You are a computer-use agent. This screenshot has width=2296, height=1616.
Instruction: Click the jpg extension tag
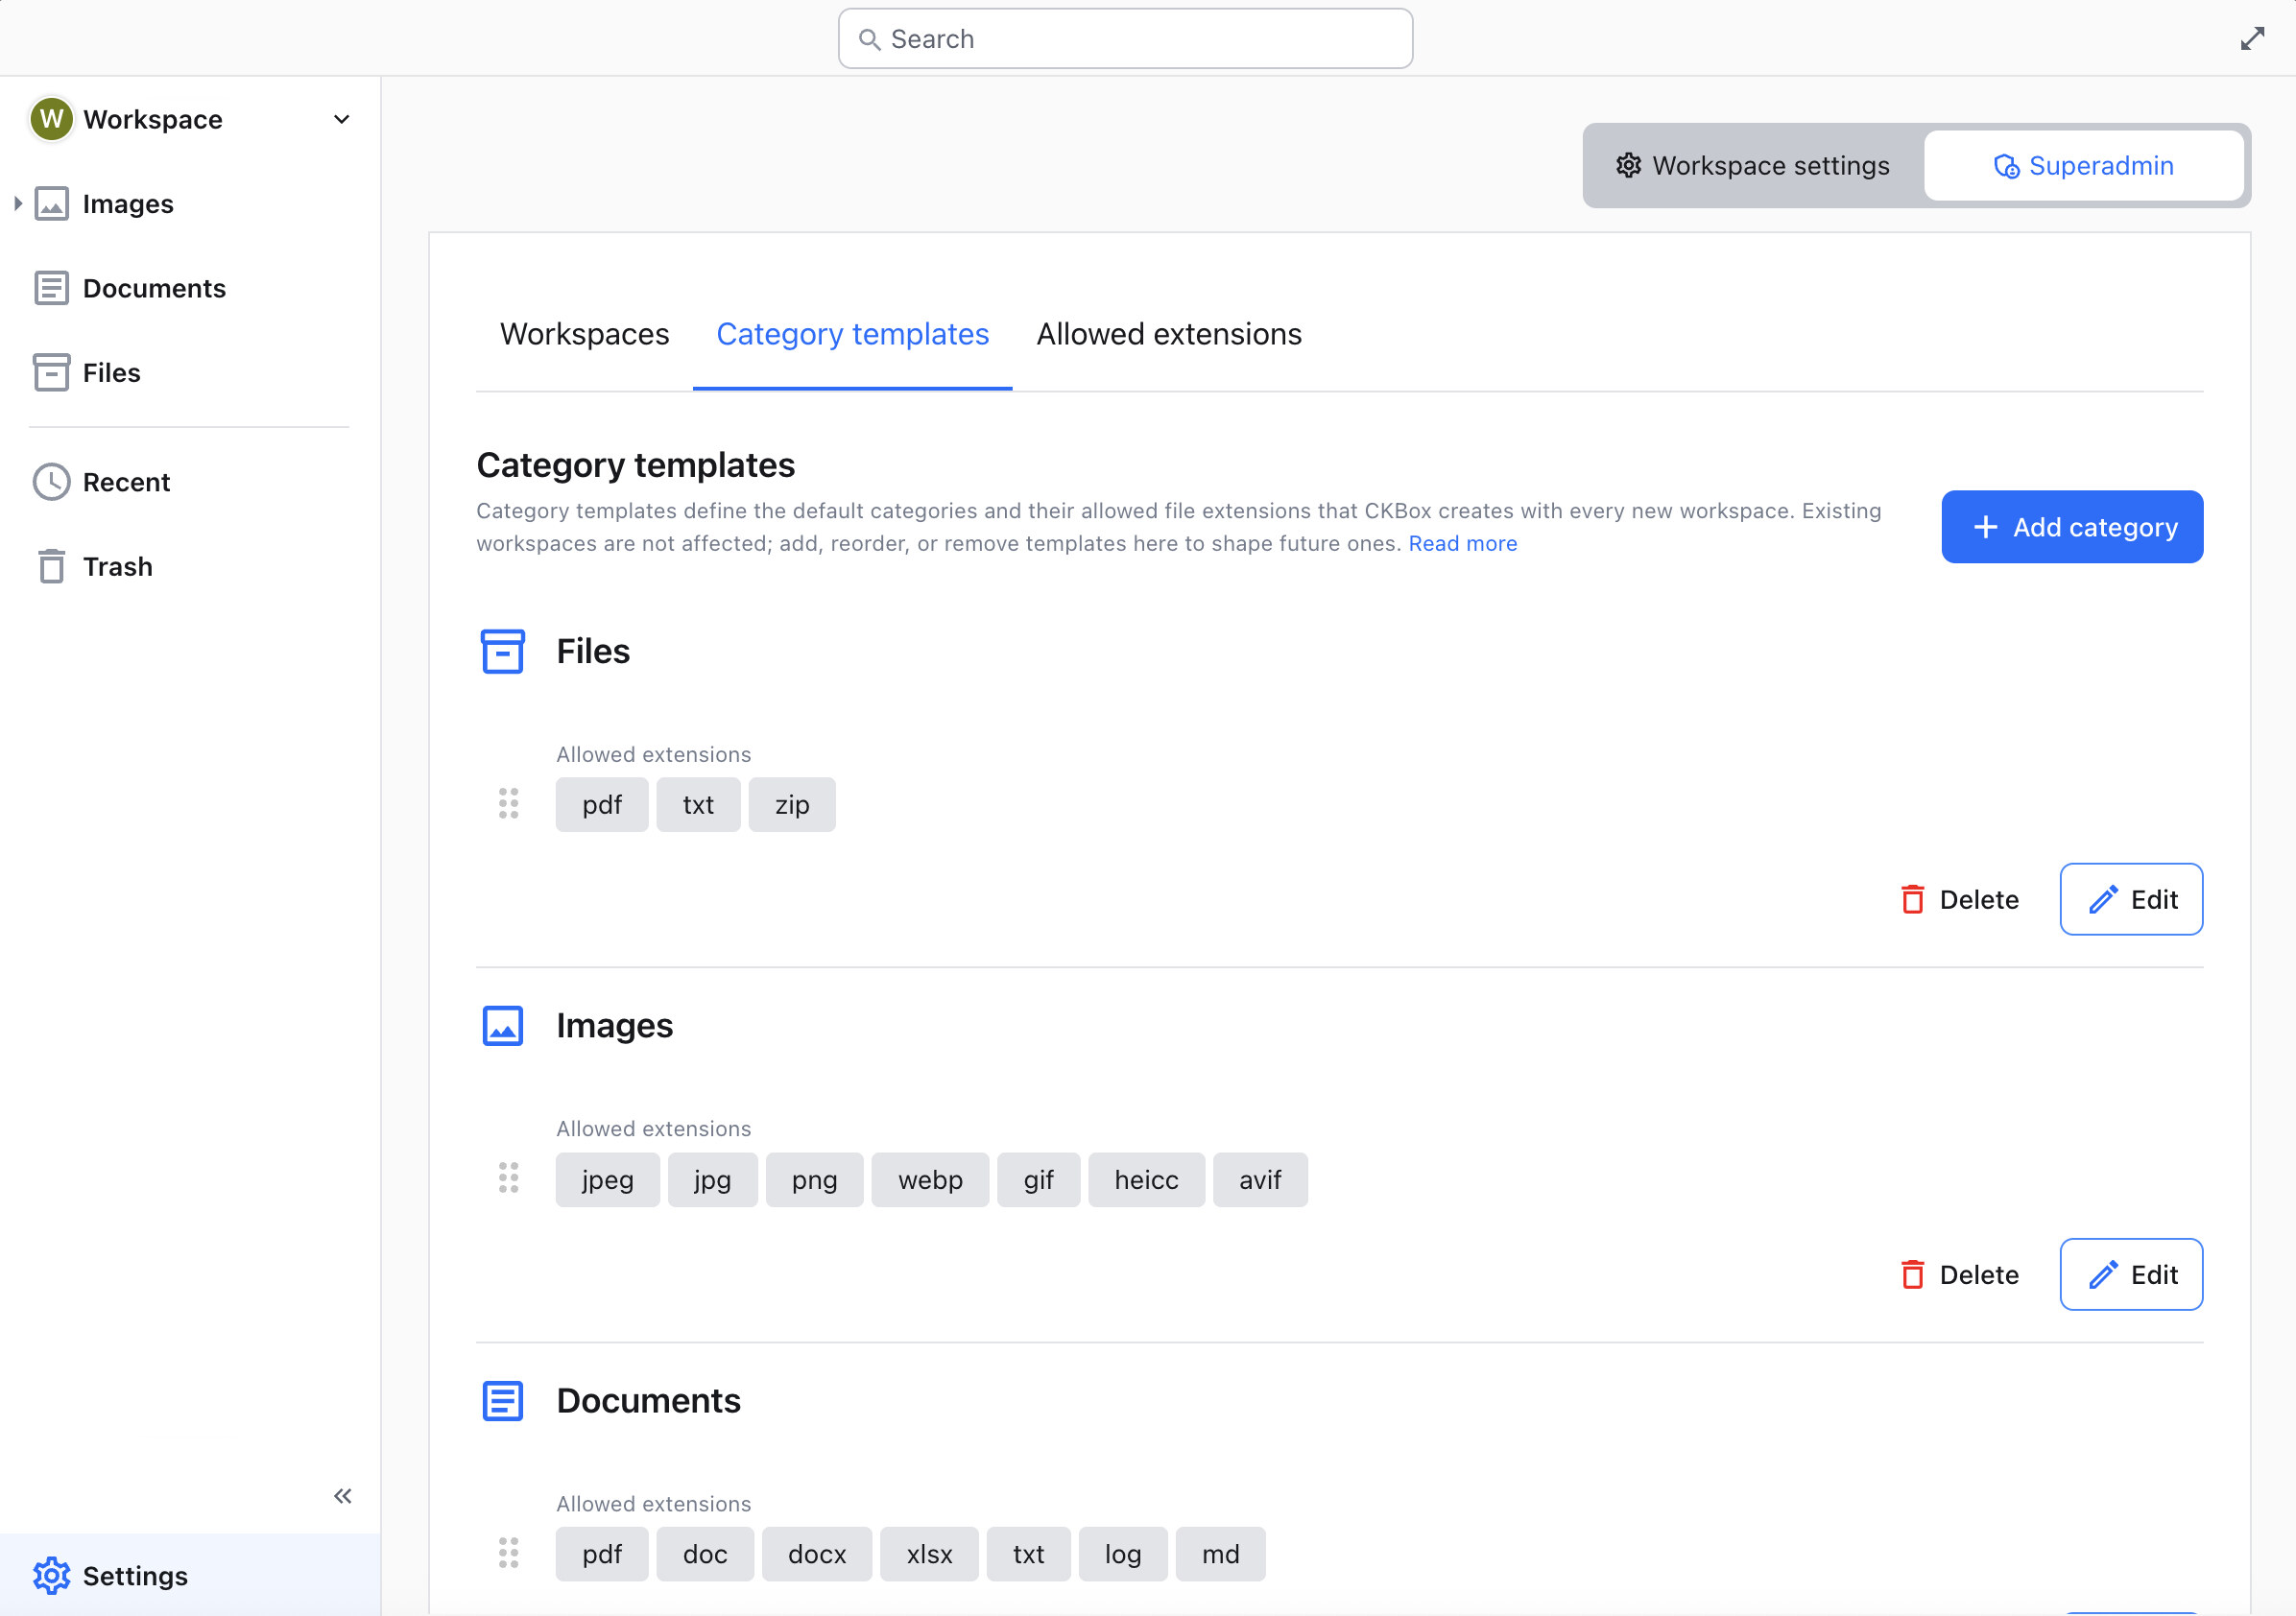[713, 1180]
